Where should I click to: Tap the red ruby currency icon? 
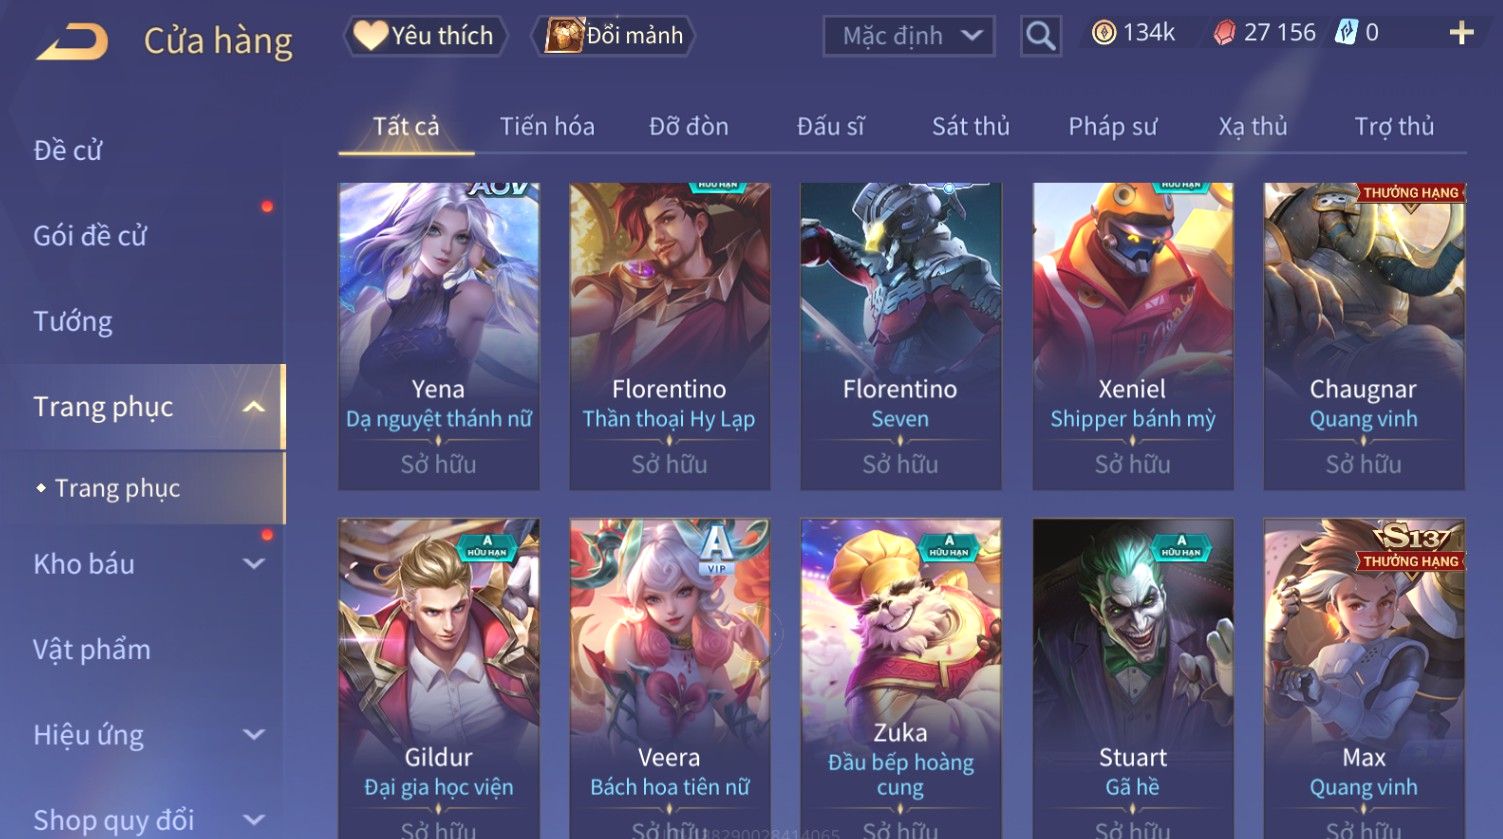(1224, 34)
